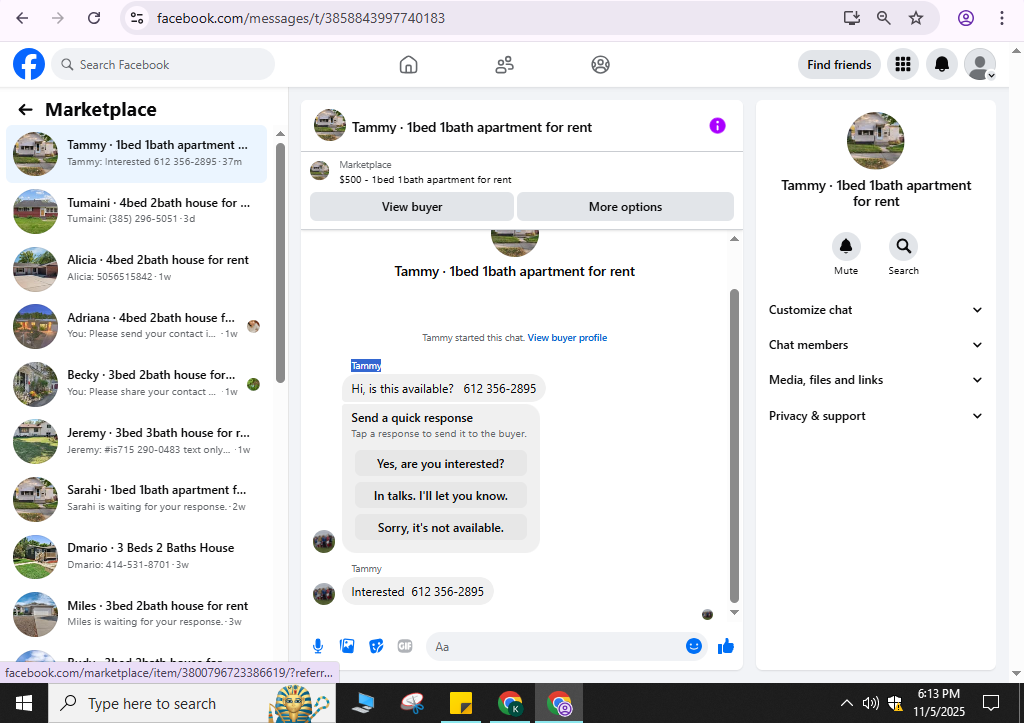Screen dimensions: 1024x723
Task: Open the apps grid menu icon
Action: 903,64
